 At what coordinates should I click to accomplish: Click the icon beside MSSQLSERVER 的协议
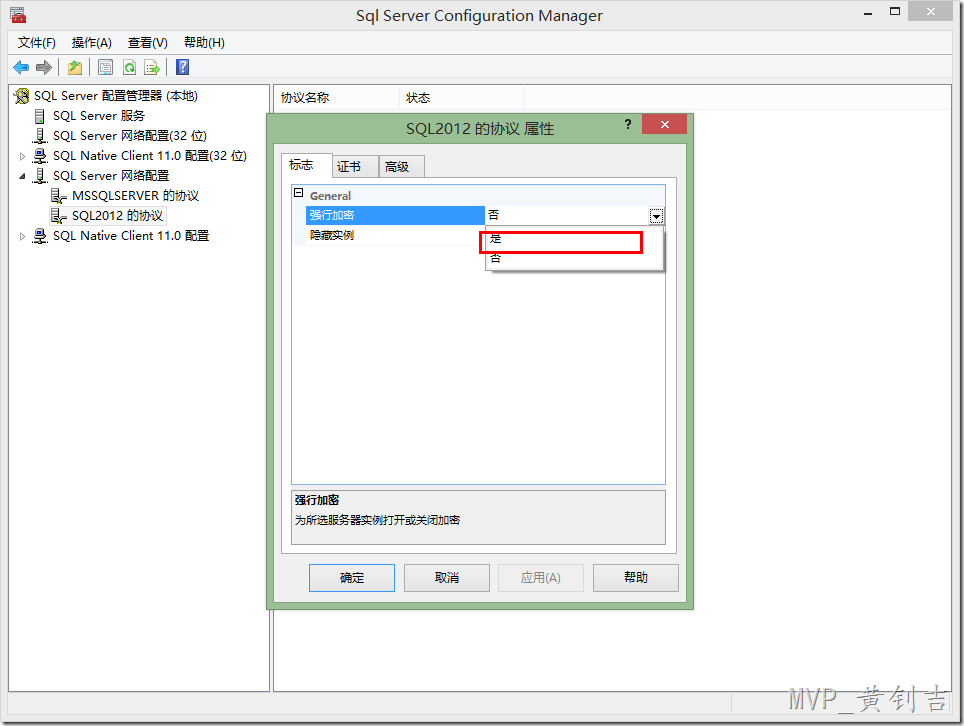point(59,196)
